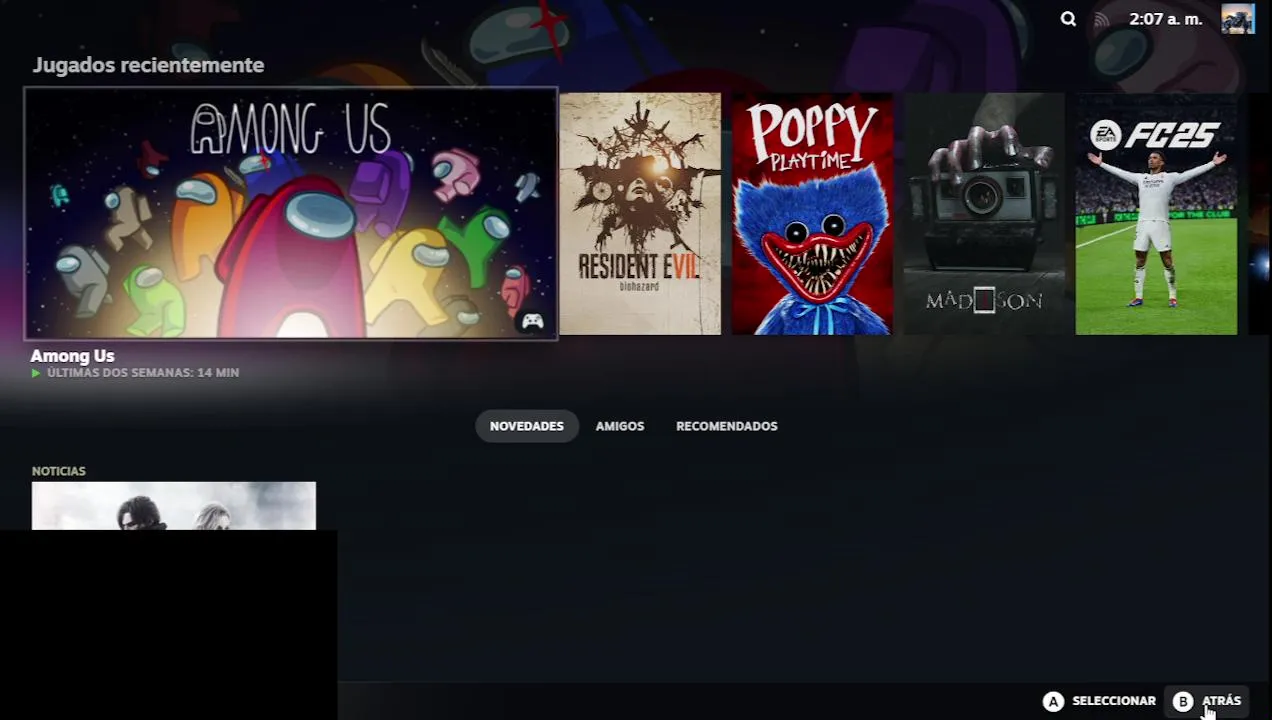This screenshot has width=1272, height=720.
Task: Open the Resident Evil 7 biohazard cover
Action: pyautogui.click(x=640, y=214)
